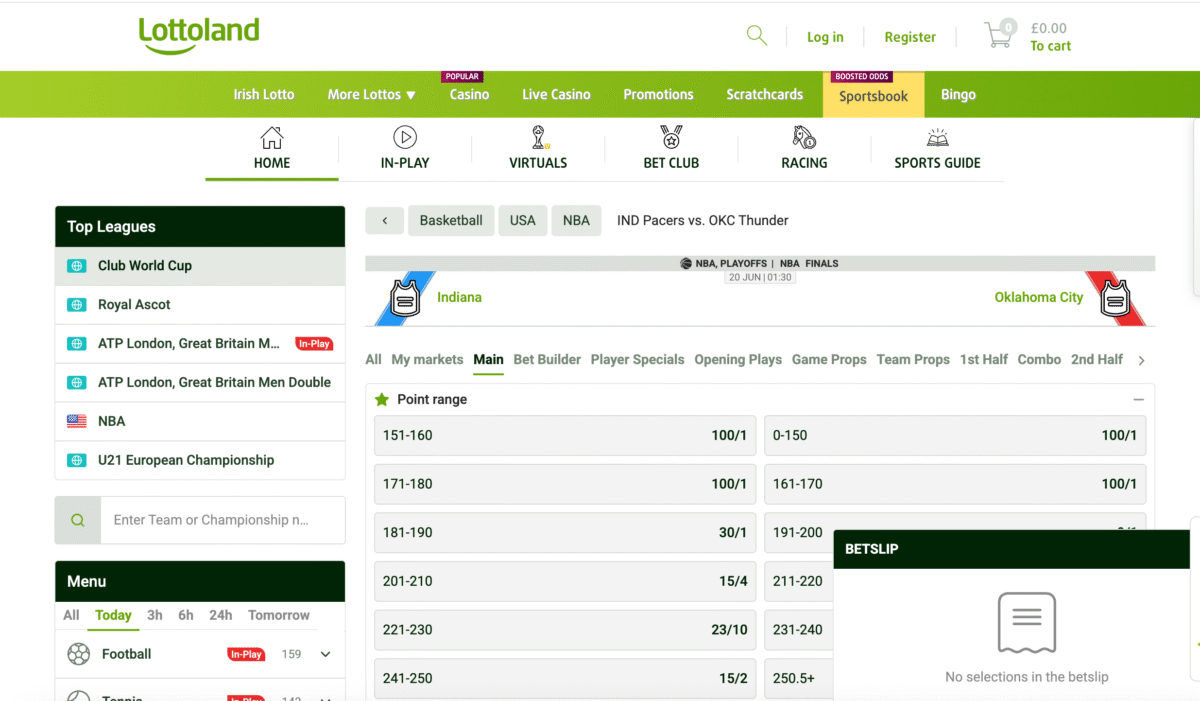Open Royal Ascot in Top Leagues

pyautogui.click(x=200, y=305)
